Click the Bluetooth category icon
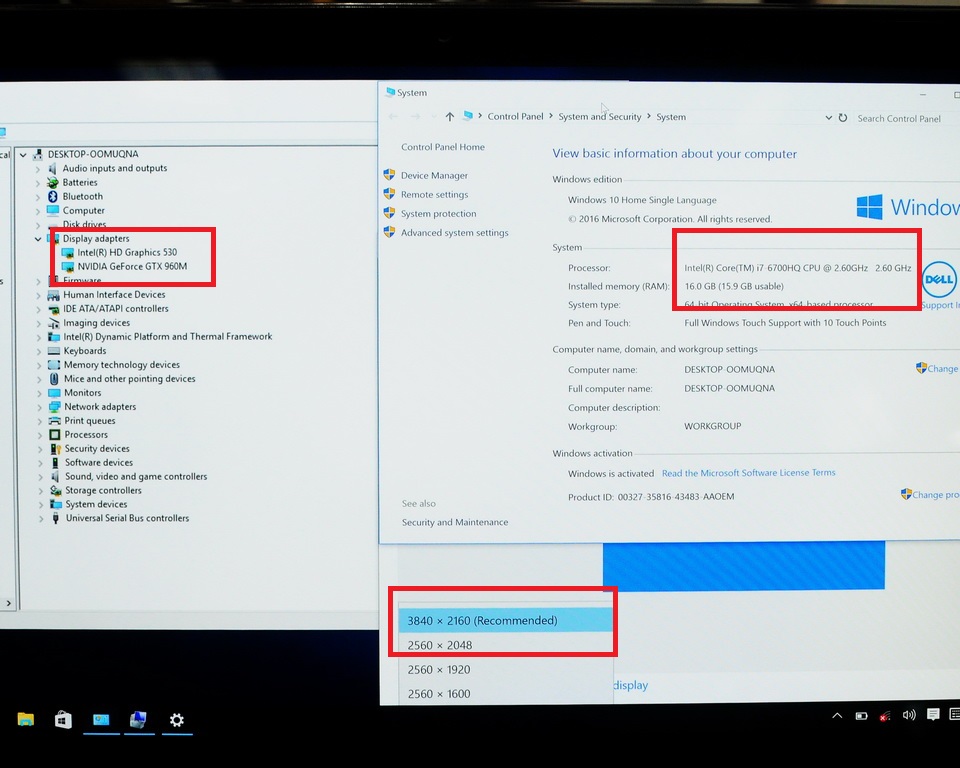 [53, 197]
